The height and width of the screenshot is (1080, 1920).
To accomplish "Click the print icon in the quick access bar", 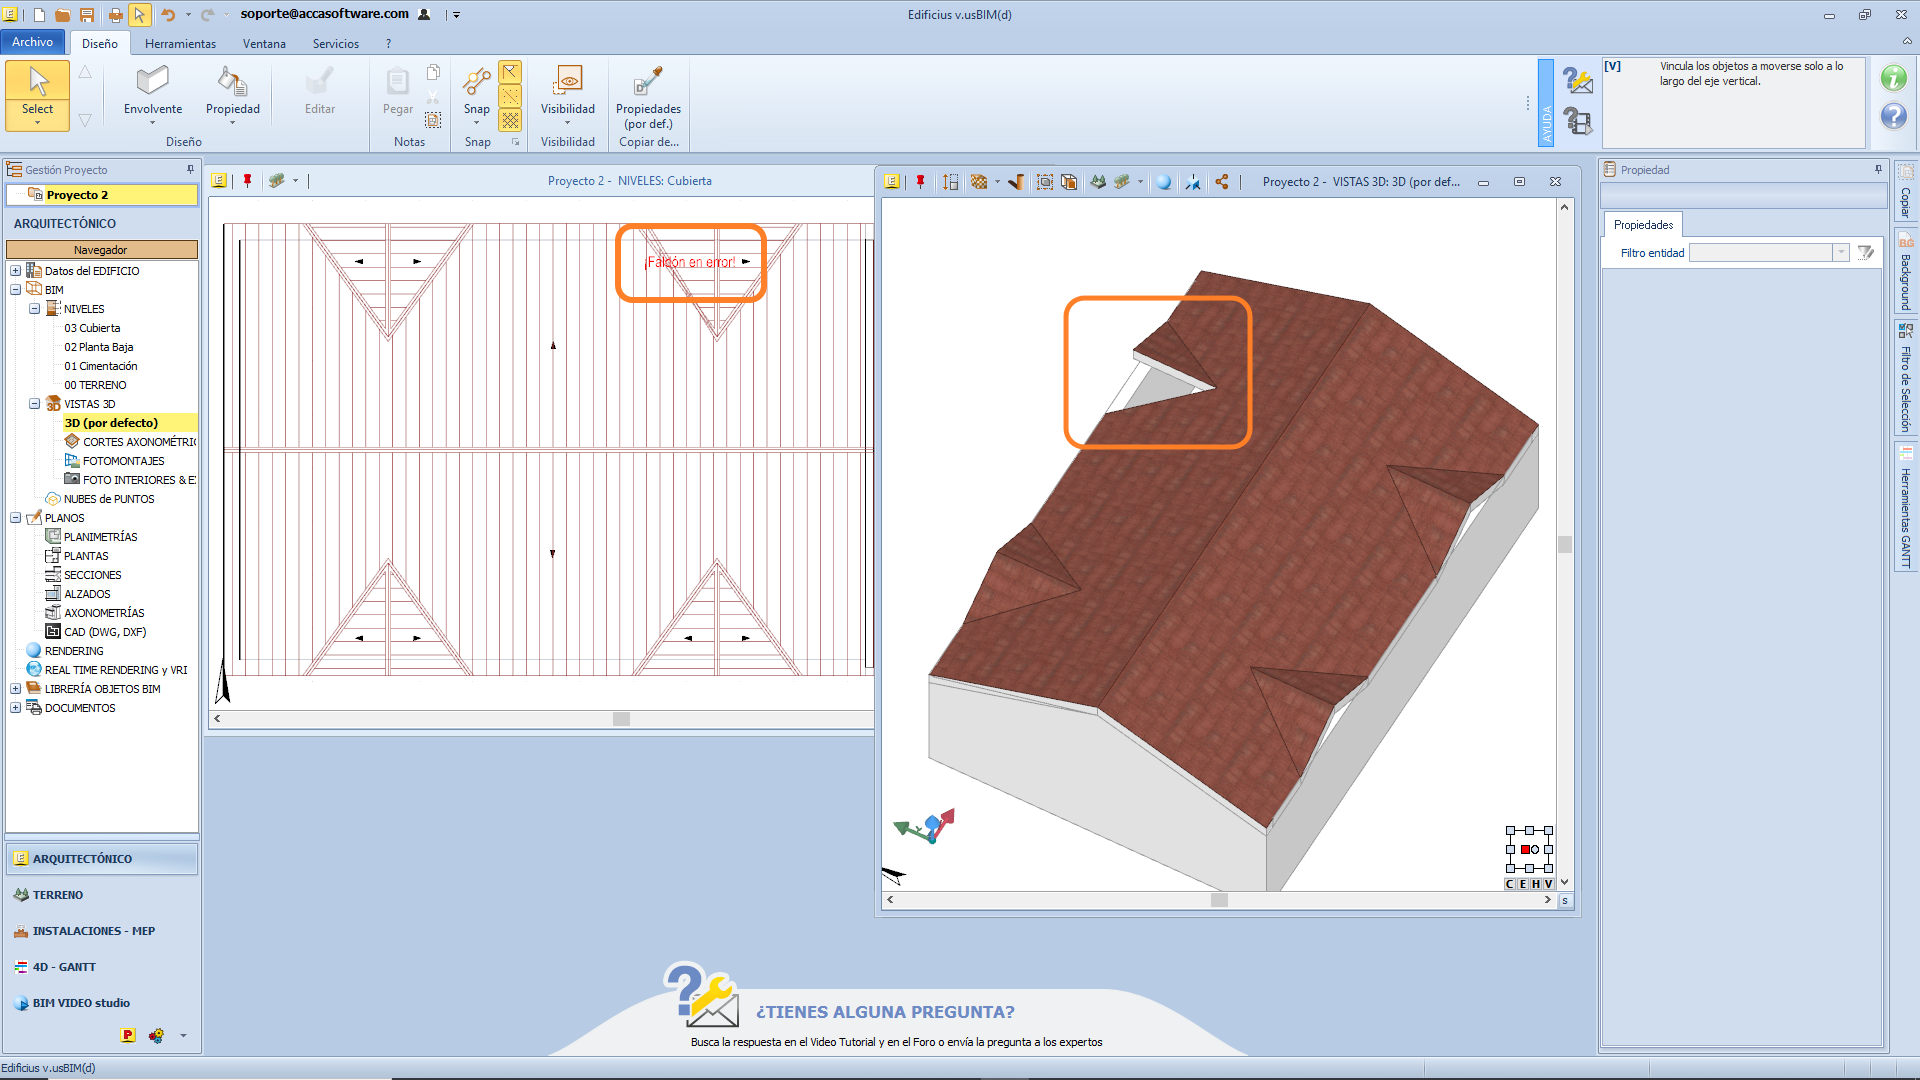I will (x=115, y=15).
